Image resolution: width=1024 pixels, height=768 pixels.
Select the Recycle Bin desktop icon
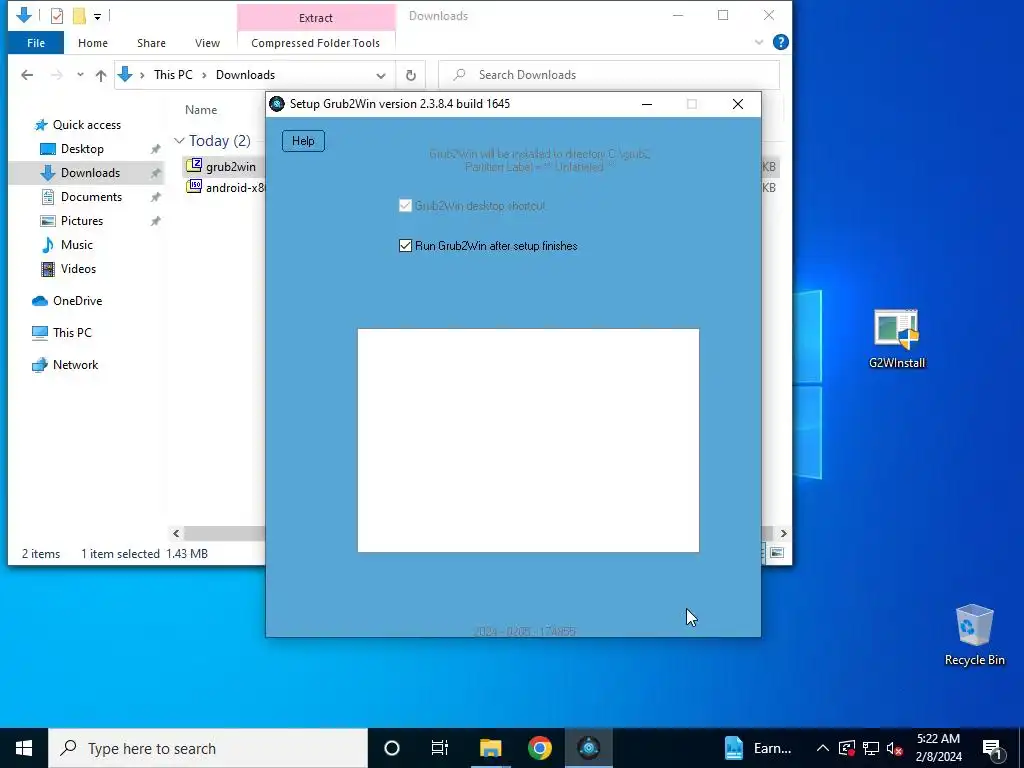(974, 635)
